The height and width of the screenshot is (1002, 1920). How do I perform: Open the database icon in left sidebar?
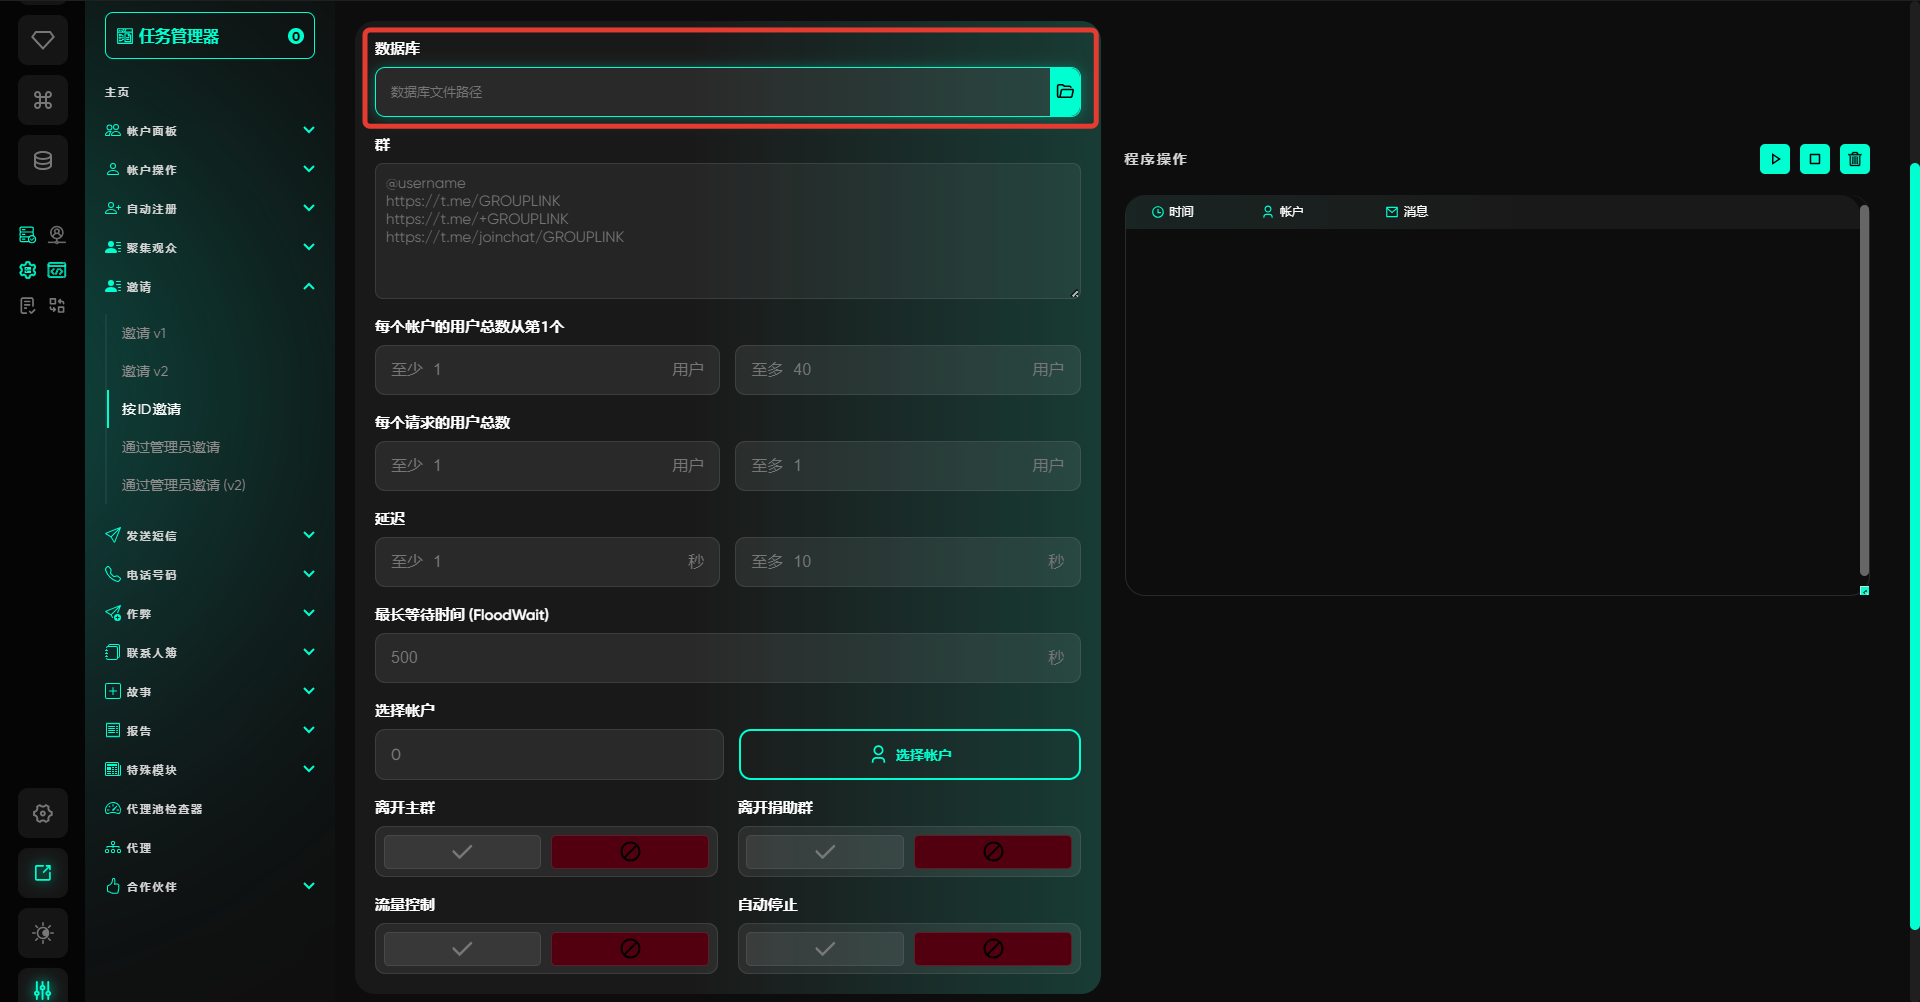[x=43, y=160]
